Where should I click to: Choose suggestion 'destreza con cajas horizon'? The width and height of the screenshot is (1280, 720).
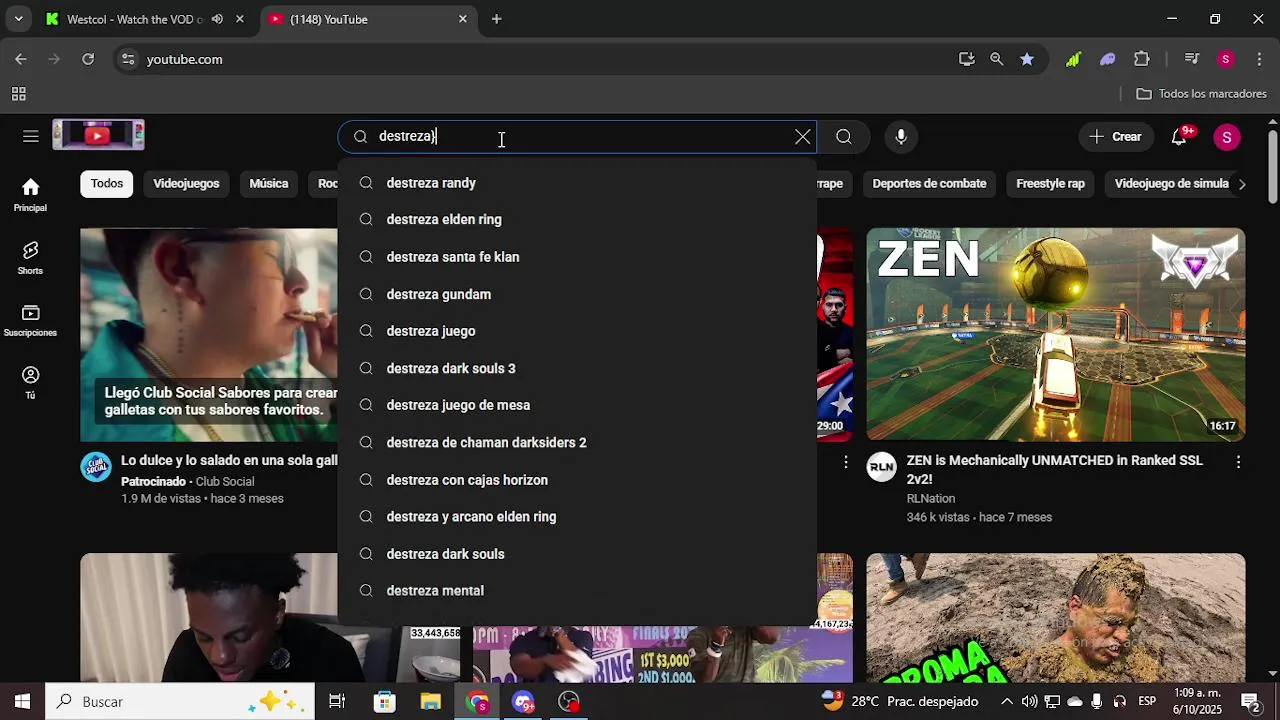pyautogui.click(x=577, y=480)
